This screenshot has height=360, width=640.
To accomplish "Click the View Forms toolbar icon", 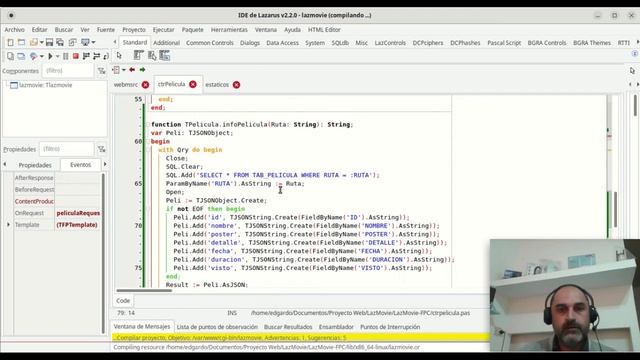I will [21, 56].
